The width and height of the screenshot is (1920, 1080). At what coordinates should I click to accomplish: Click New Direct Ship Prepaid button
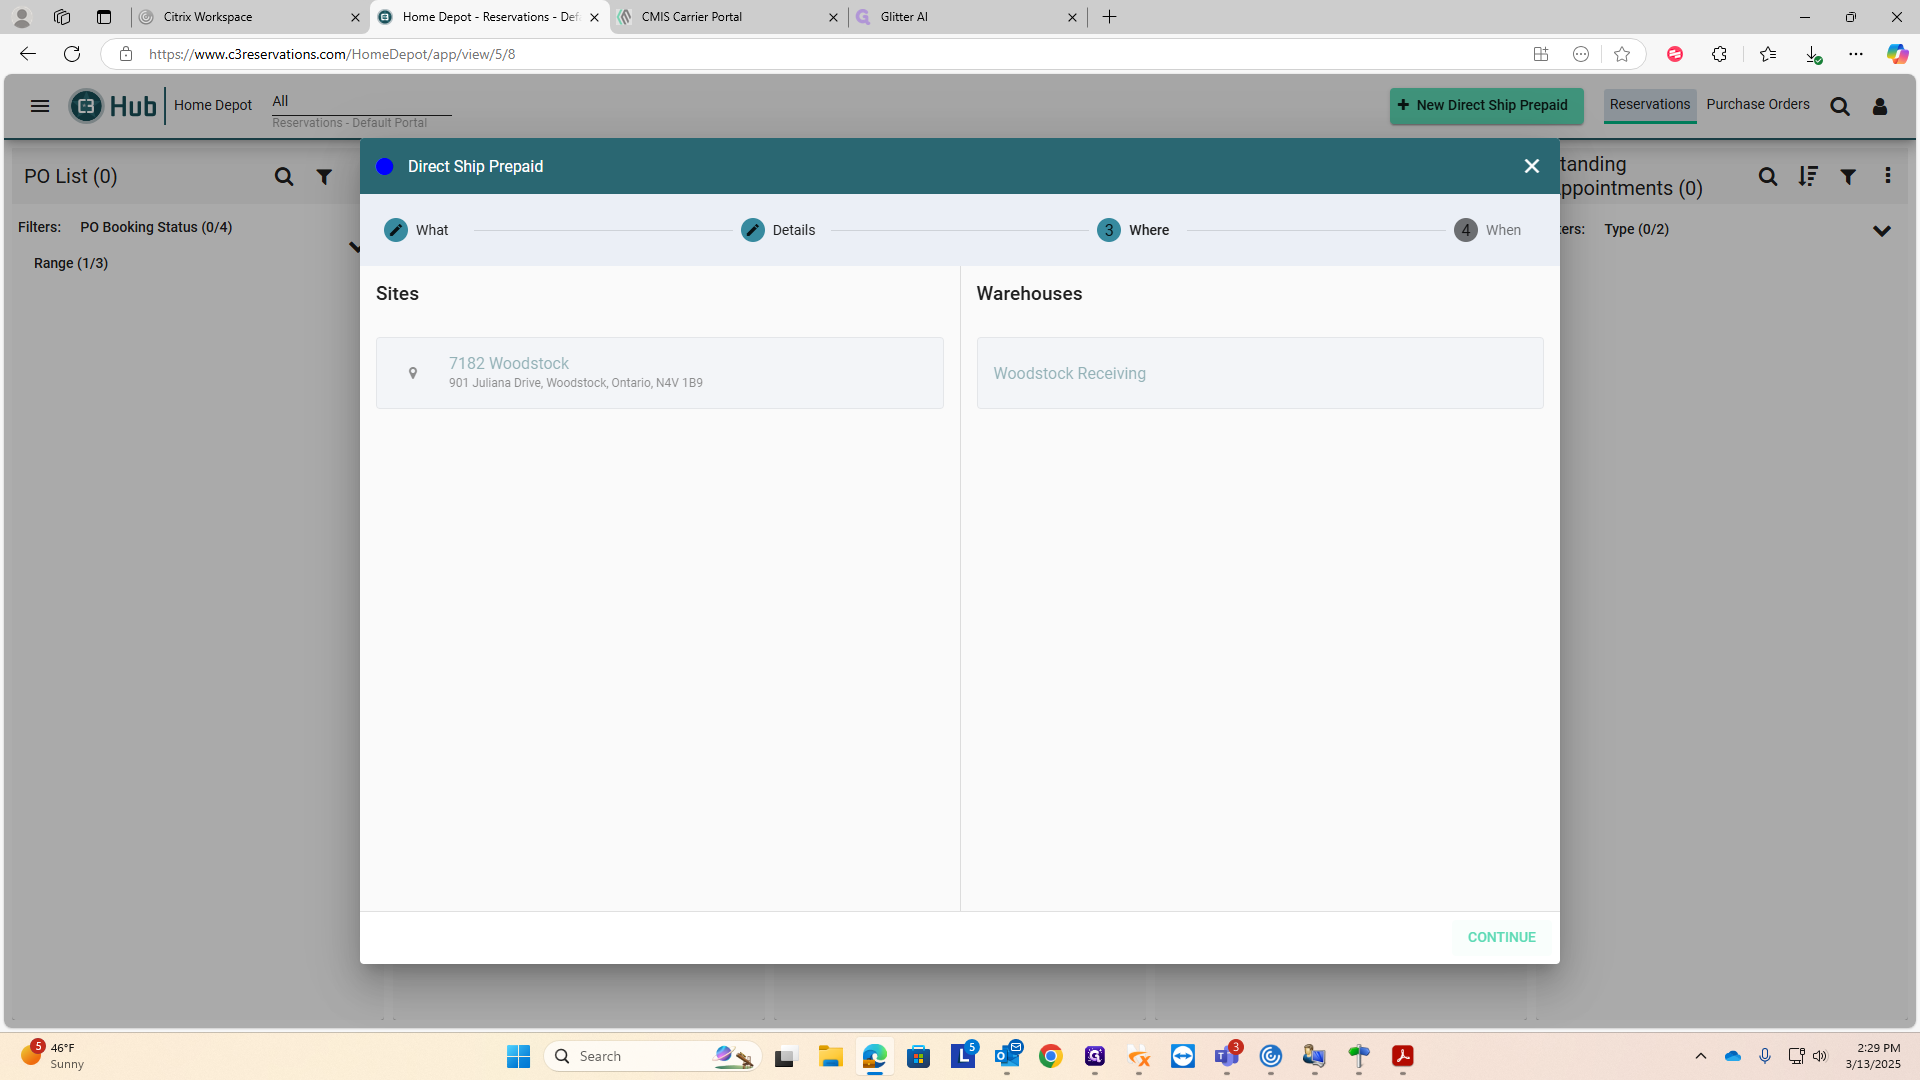tap(1485, 105)
